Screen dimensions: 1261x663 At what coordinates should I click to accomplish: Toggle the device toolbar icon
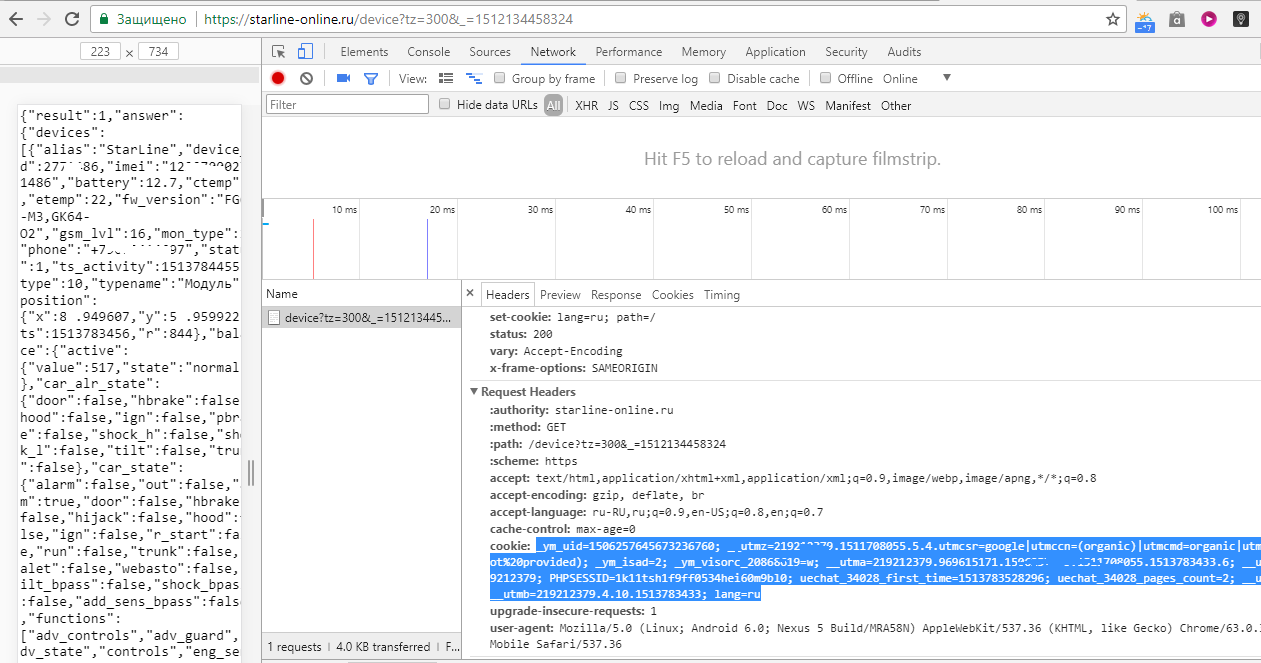(x=305, y=52)
